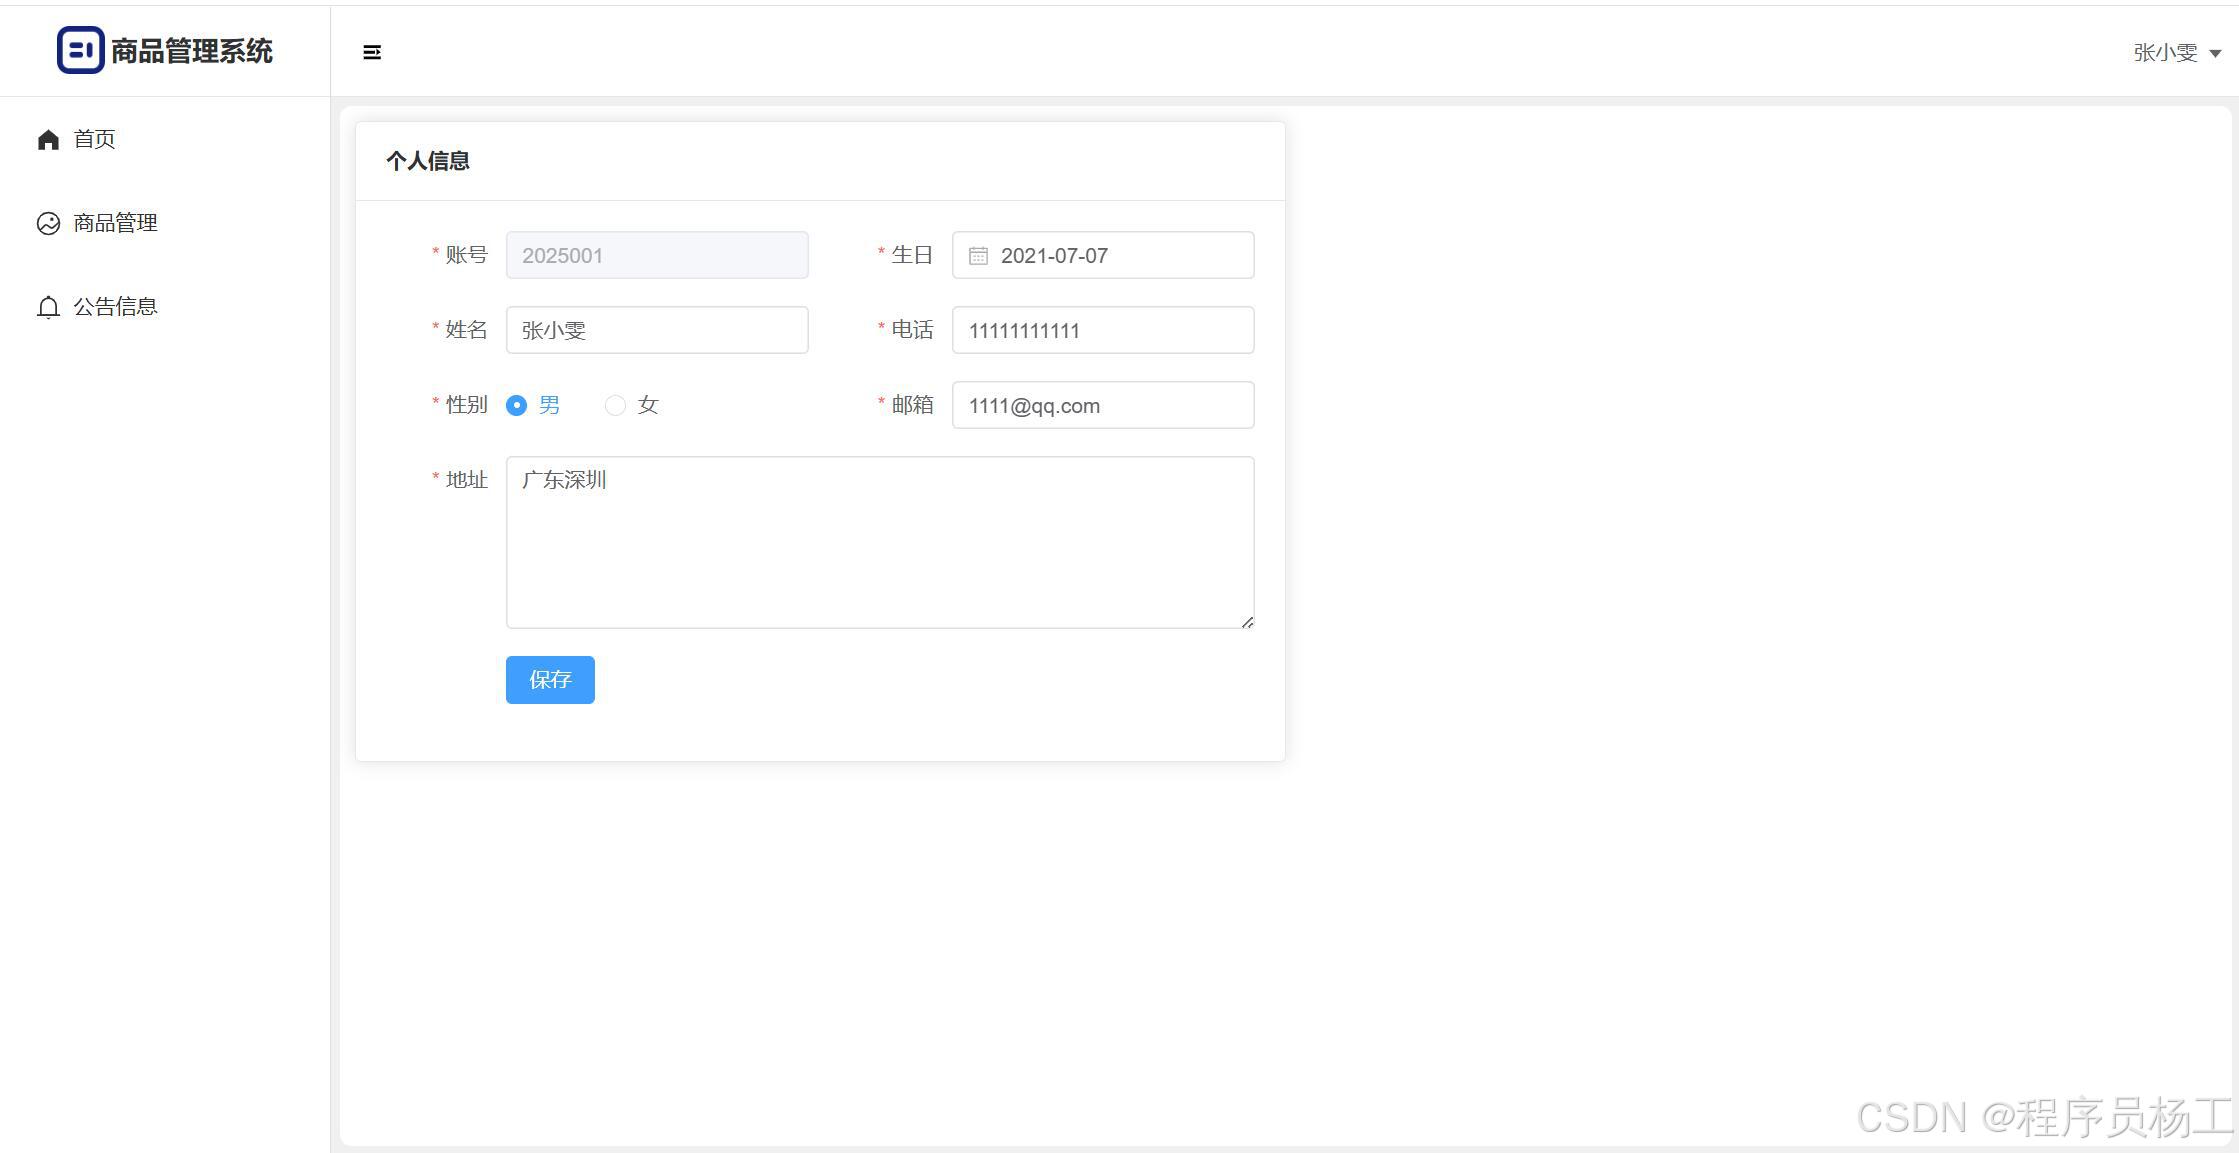Click the 姓名 input field

[657, 330]
